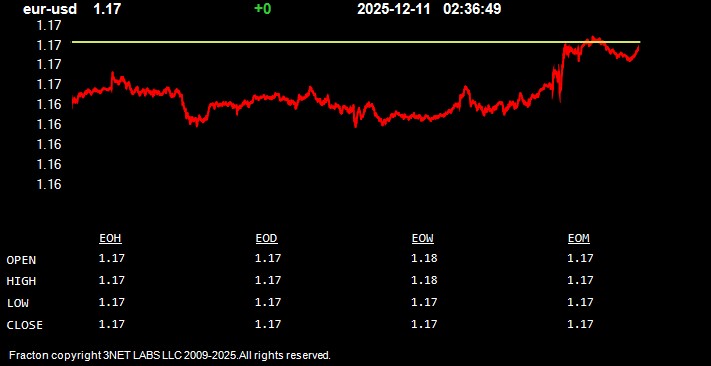Select the date 2025-12-11
Screen dimensions: 711x366
tap(394, 9)
